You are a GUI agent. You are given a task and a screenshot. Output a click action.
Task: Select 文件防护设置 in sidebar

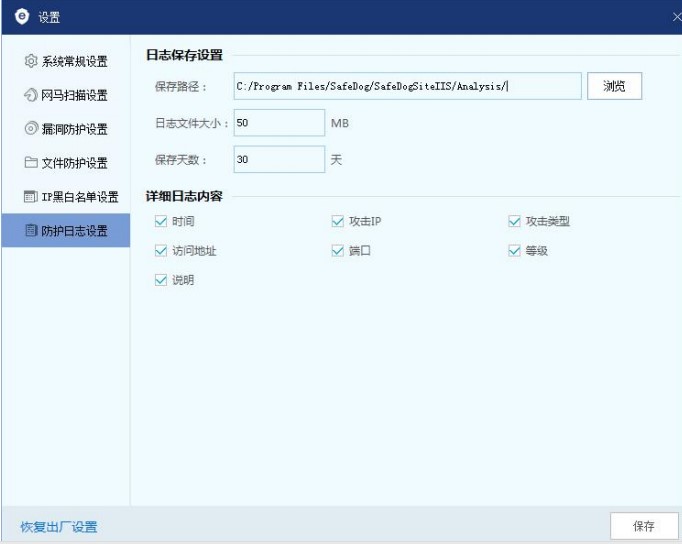click(66, 163)
